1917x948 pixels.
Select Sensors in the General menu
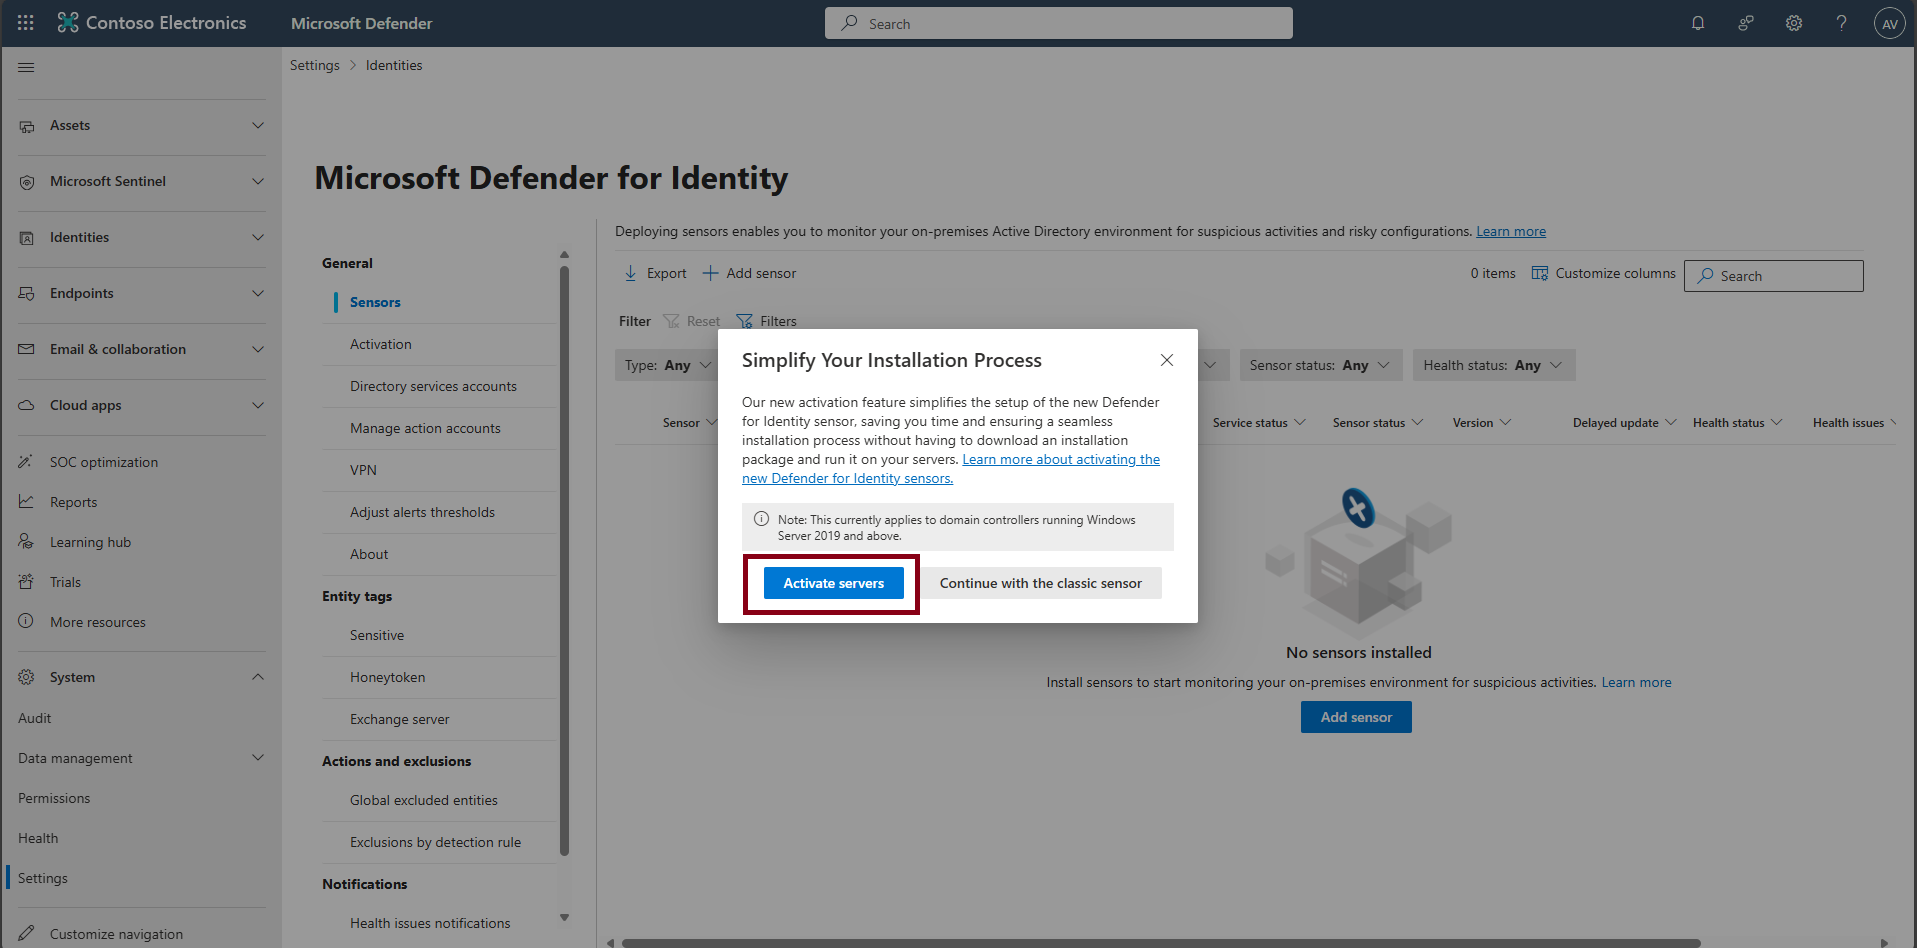375,302
